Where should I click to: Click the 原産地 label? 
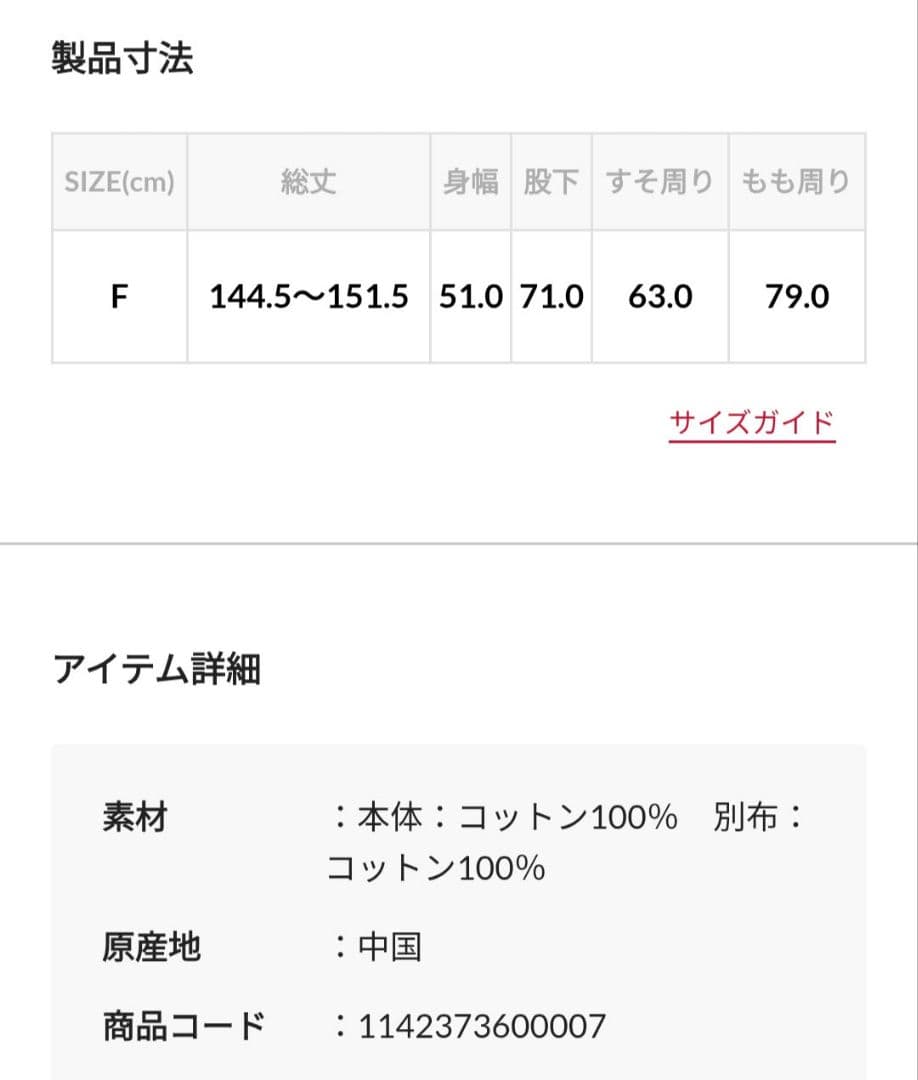[x=151, y=945]
